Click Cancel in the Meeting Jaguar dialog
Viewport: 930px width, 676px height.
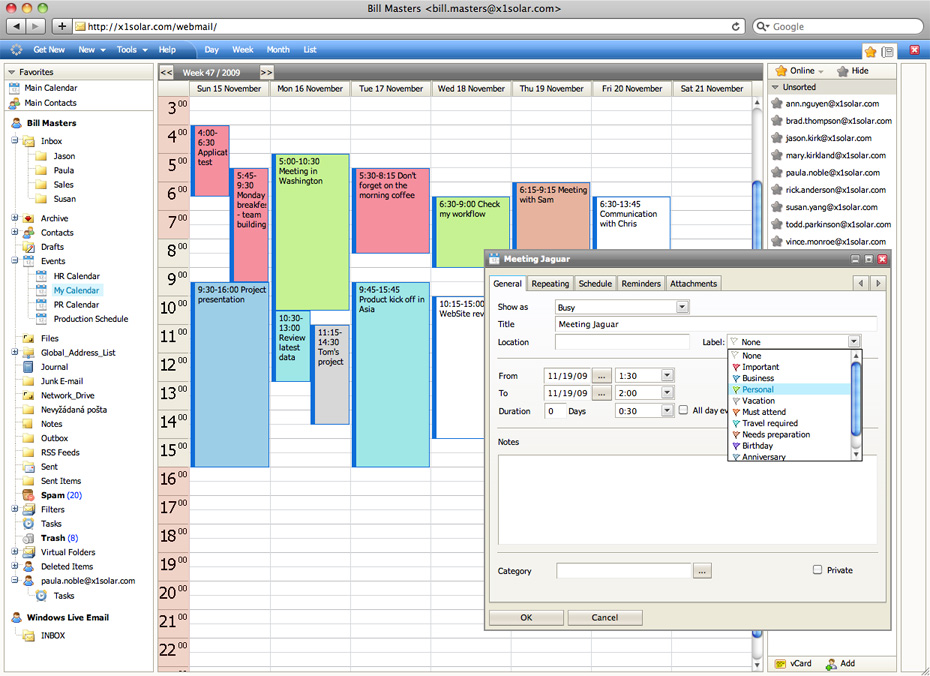point(604,618)
